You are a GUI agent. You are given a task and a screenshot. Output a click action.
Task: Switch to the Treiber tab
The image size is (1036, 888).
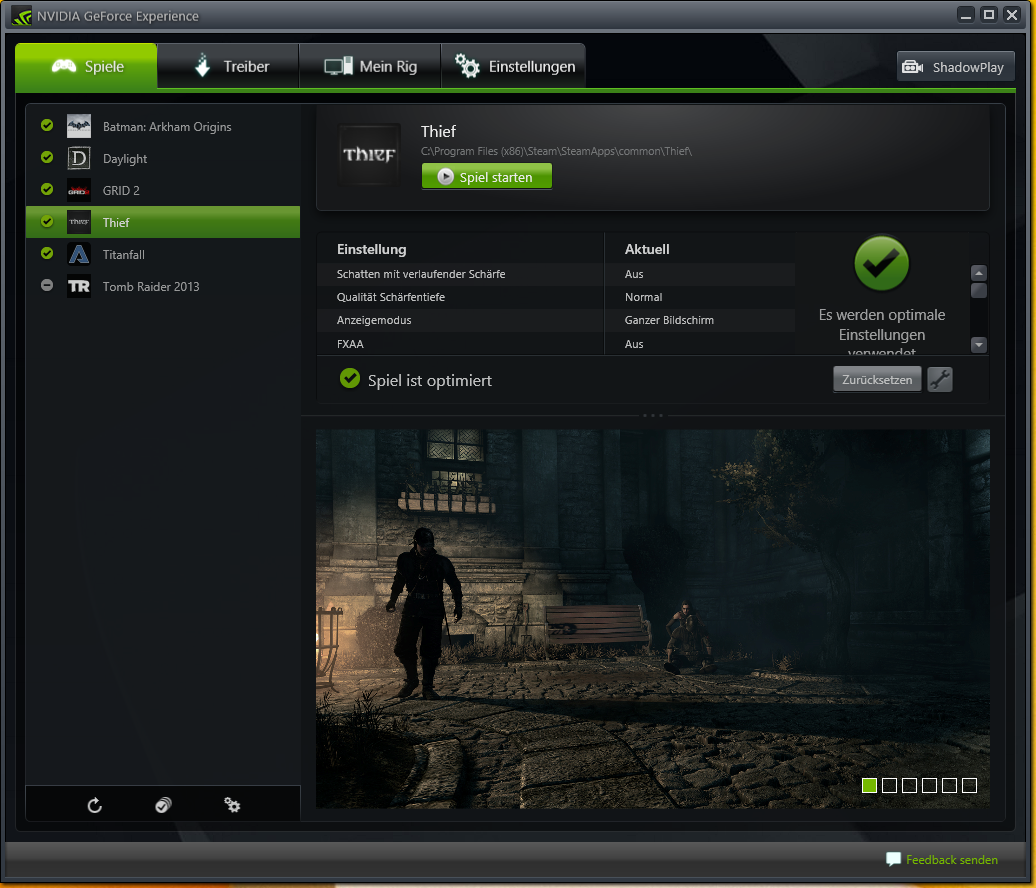(x=229, y=66)
